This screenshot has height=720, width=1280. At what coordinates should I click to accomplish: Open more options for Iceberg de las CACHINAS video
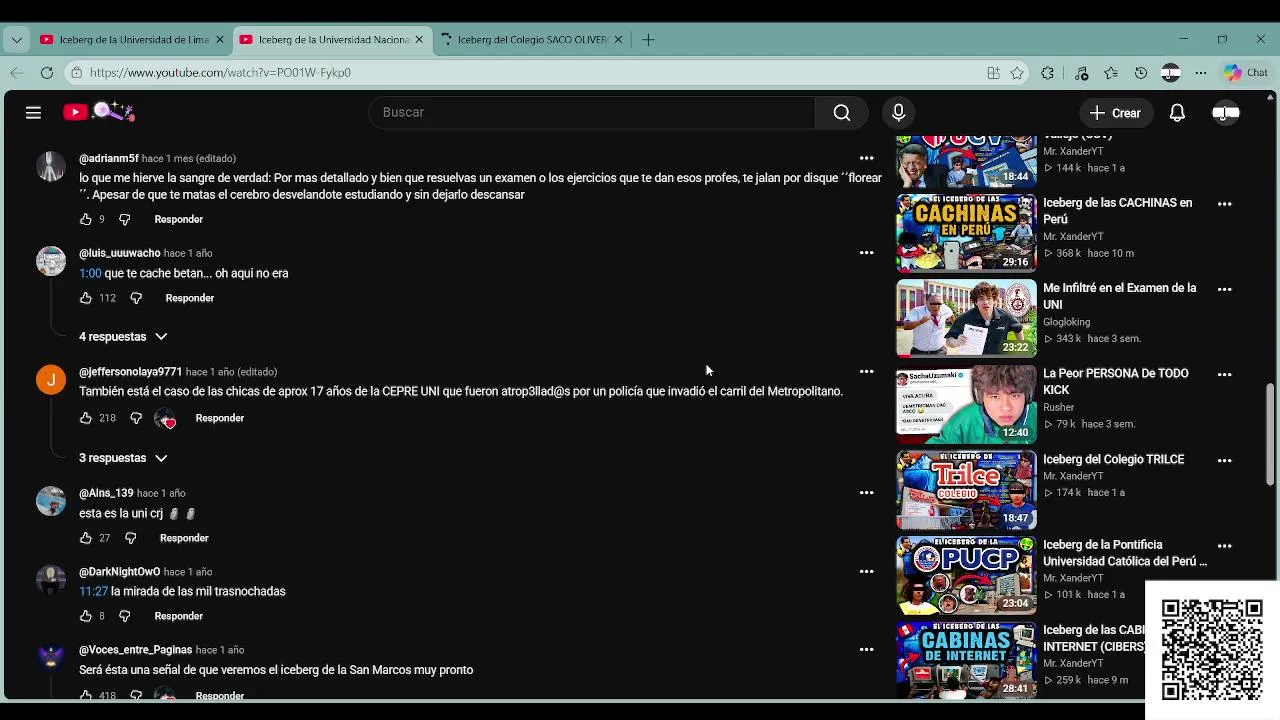[x=1224, y=203]
